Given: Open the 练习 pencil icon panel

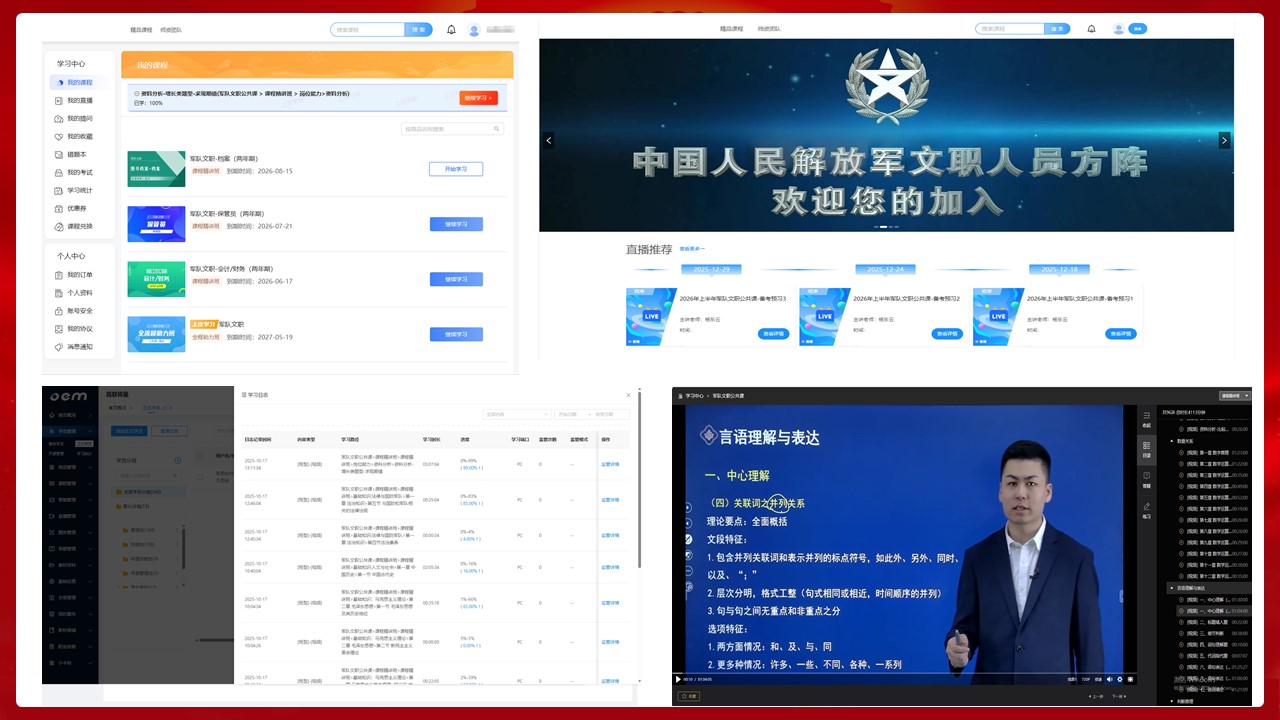Looking at the screenshot, I should click(1146, 509).
